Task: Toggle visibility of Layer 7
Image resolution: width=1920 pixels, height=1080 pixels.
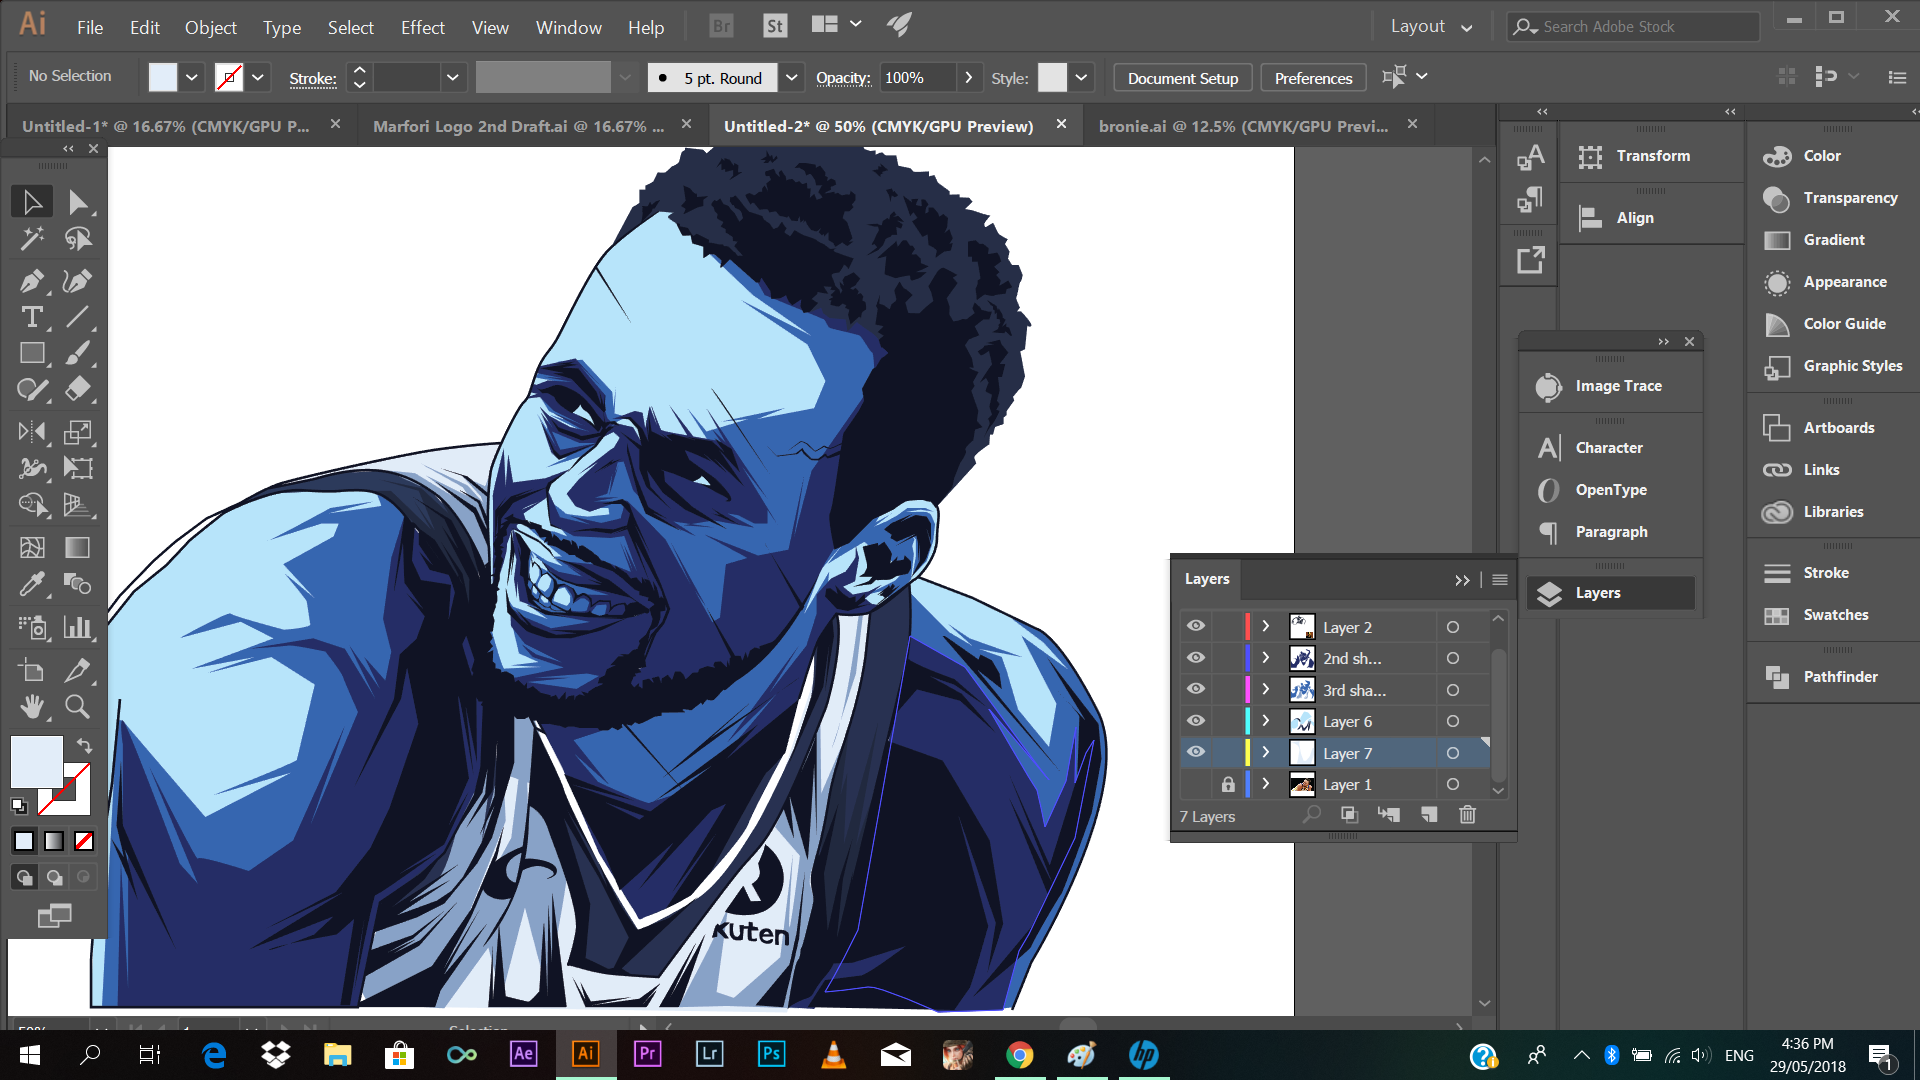Action: coord(1196,752)
